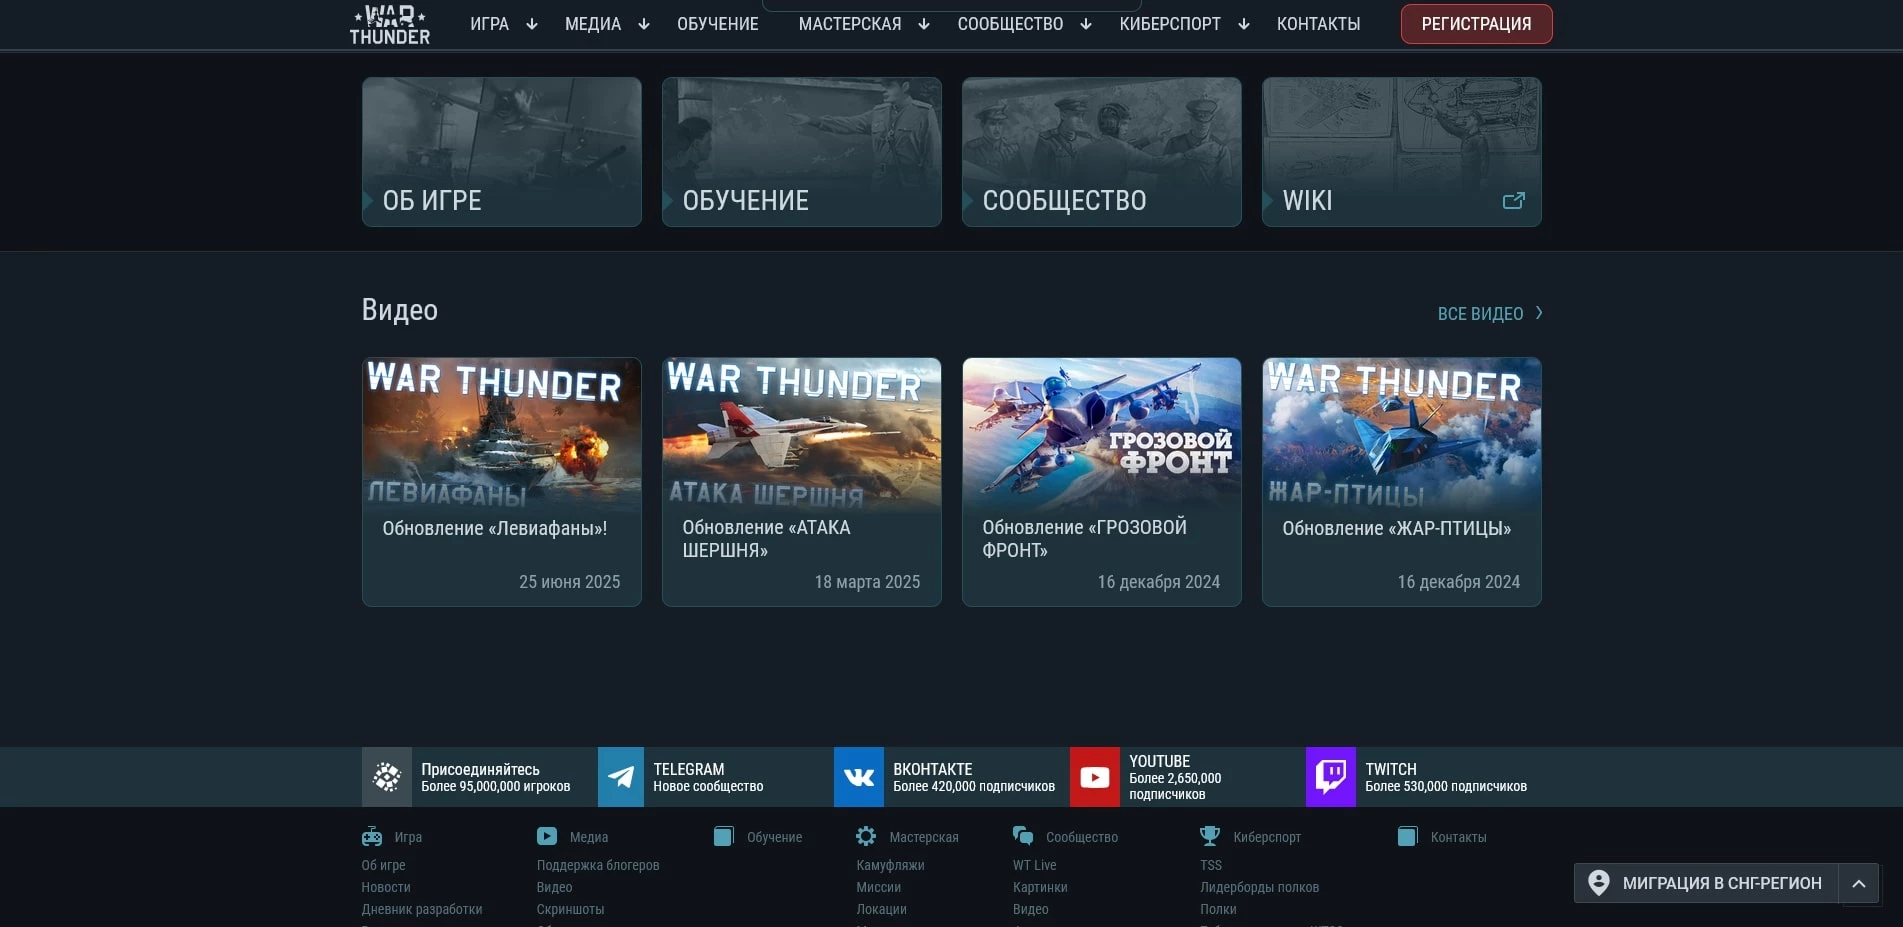Collapse the МИГРАЦИЯ В СНГ-РЕГИОН panel chevron
The height and width of the screenshot is (927, 1903).
pos(1859,883)
